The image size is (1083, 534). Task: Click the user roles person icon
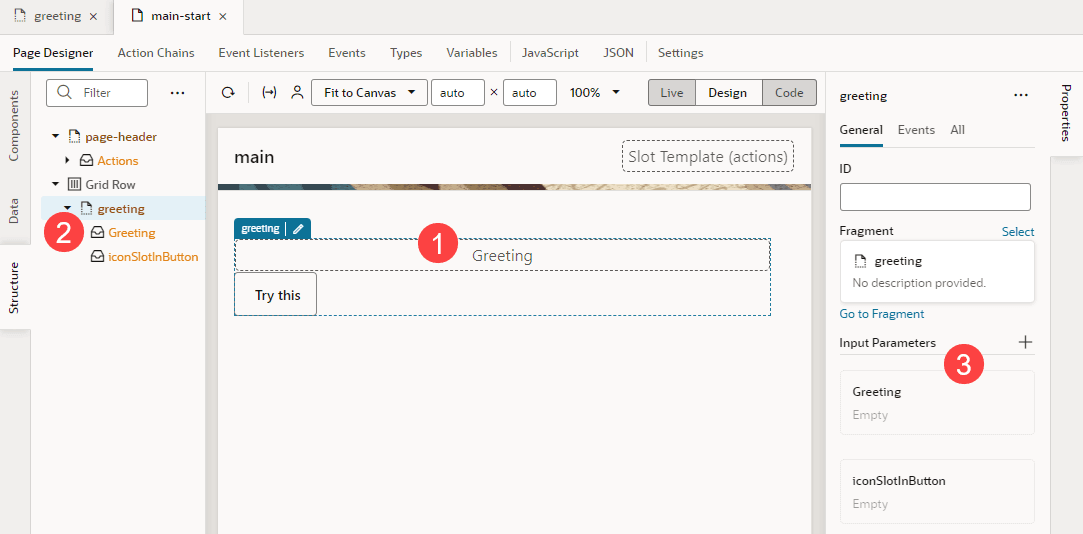(297, 93)
